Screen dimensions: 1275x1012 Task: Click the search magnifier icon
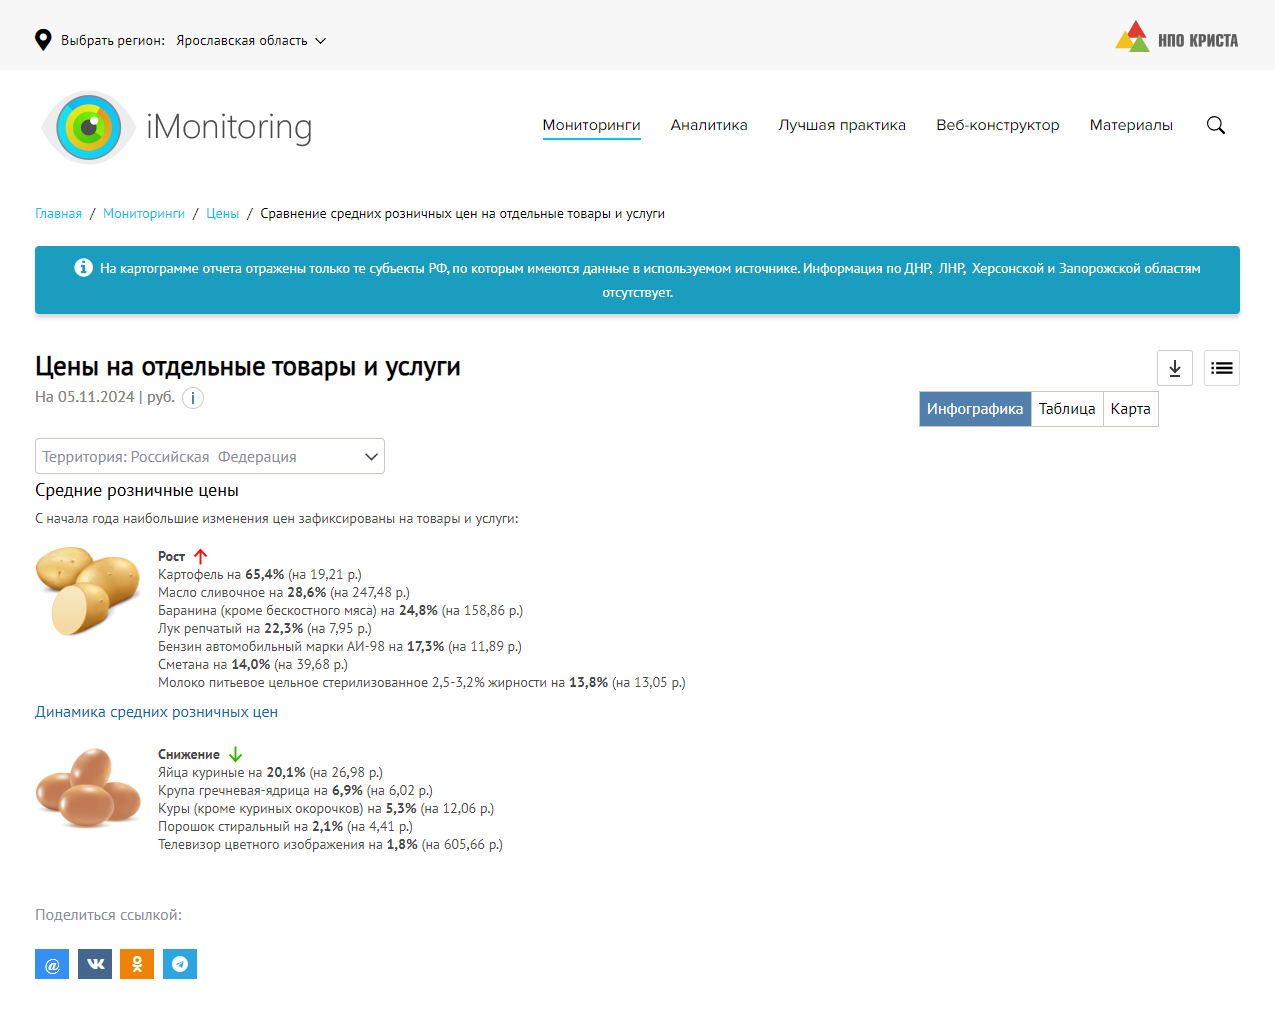point(1215,125)
